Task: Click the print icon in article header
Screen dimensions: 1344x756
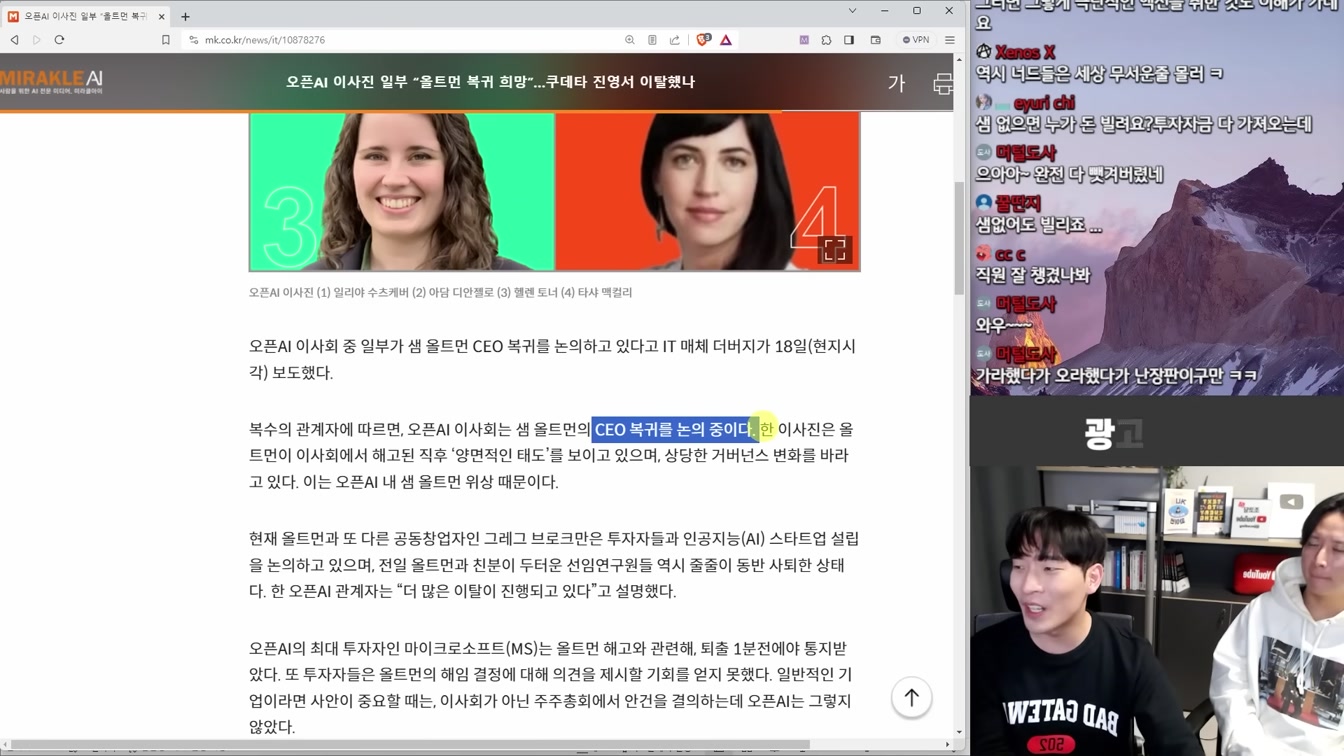Action: pyautogui.click(x=942, y=84)
